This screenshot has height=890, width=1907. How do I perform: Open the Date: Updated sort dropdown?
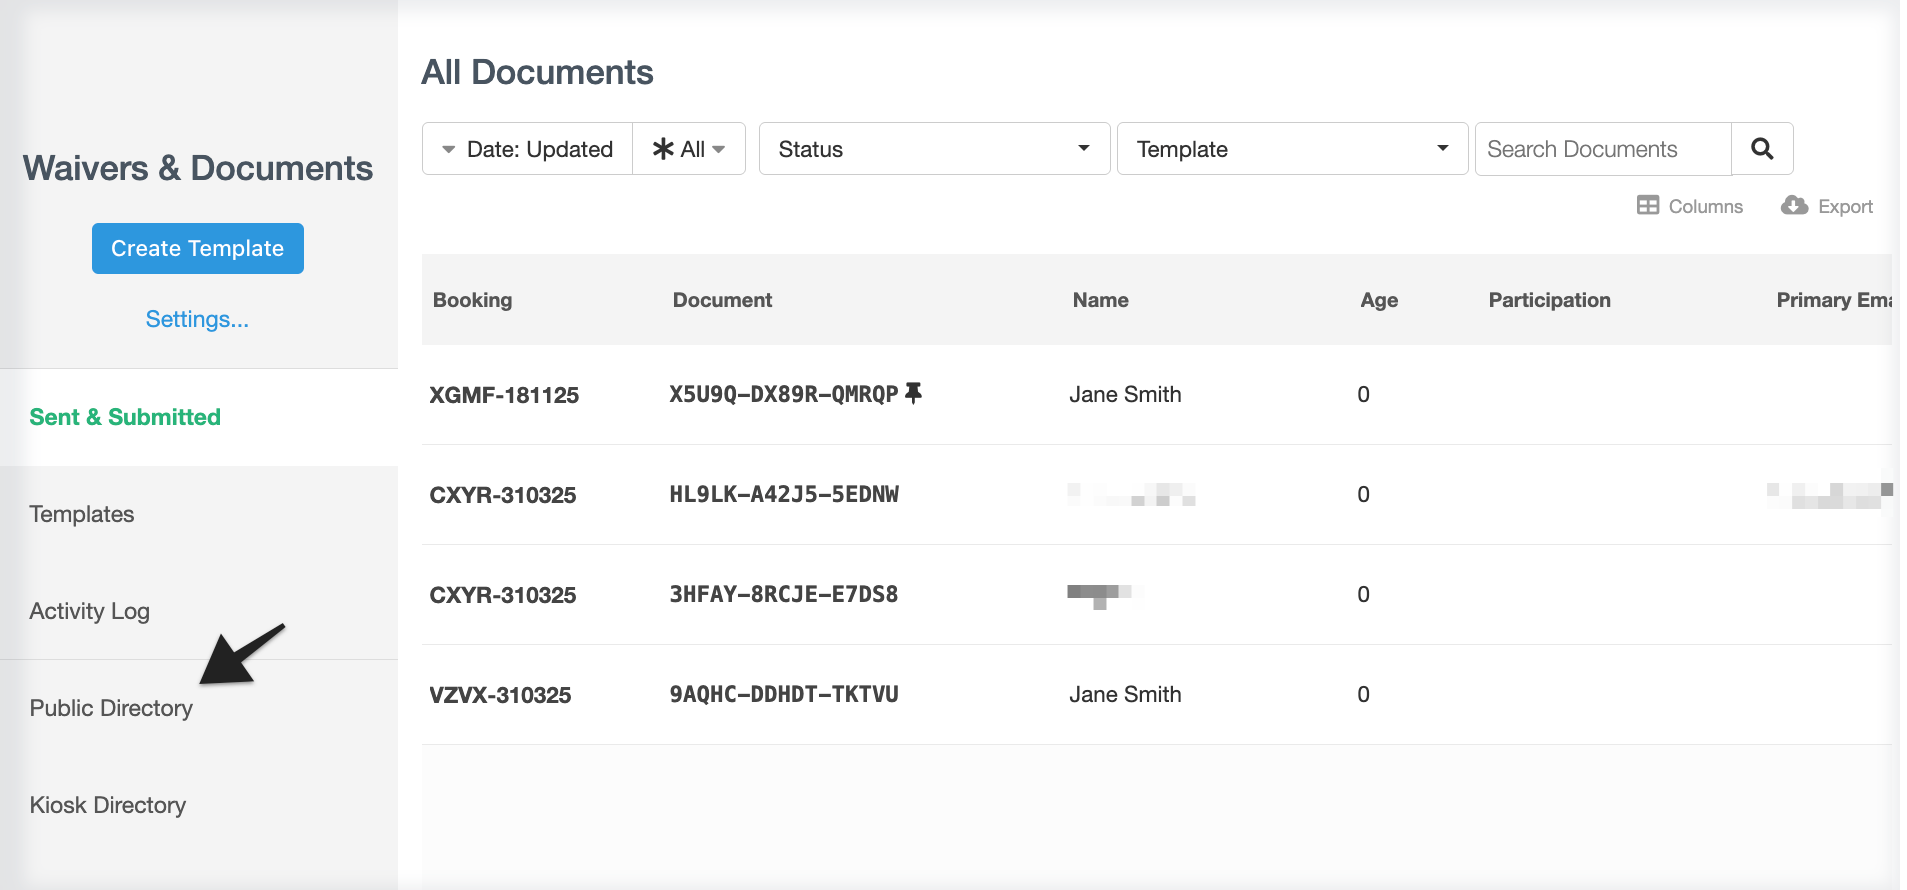(x=528, y=149)
